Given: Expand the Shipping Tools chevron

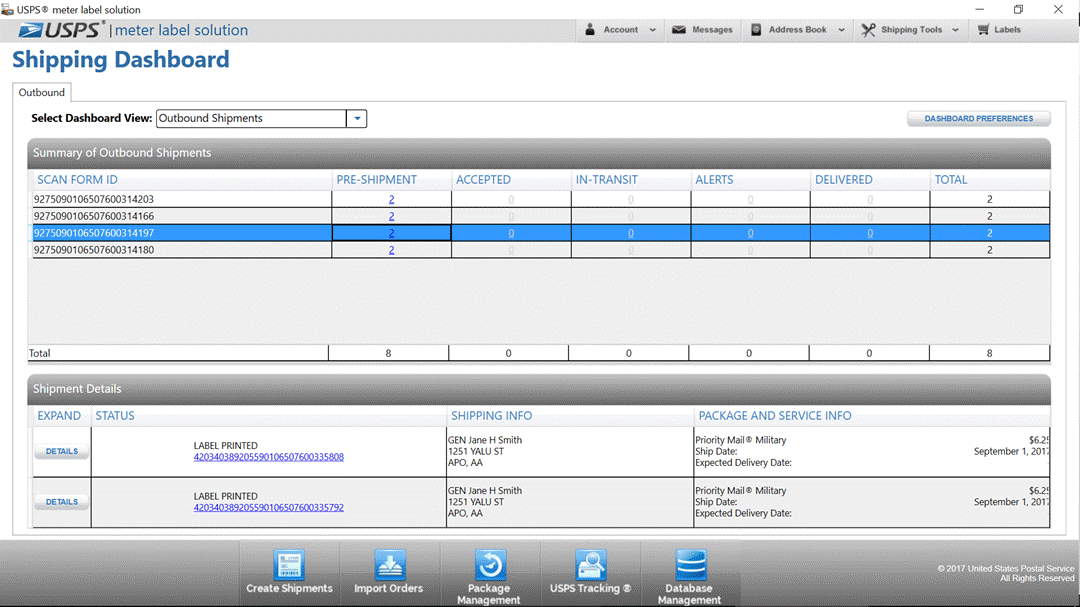Looking at the screenshot, I should (955, 30).
